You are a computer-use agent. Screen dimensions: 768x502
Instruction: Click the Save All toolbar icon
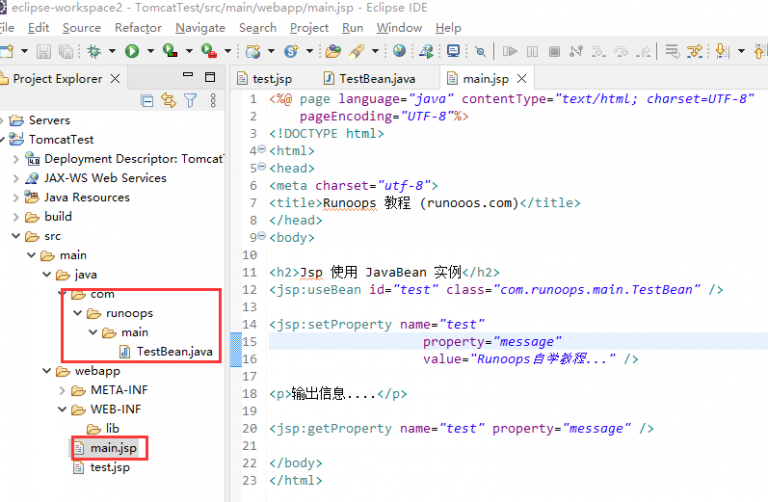click(x=65, y=51)
